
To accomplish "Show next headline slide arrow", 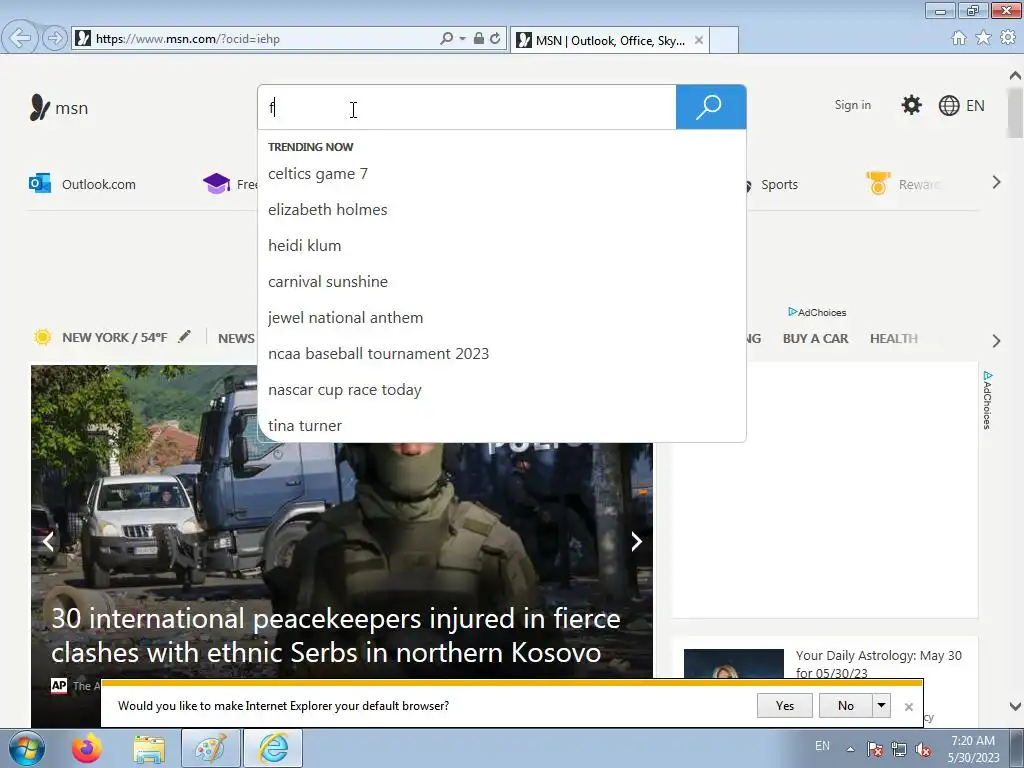I will [636, 541].
